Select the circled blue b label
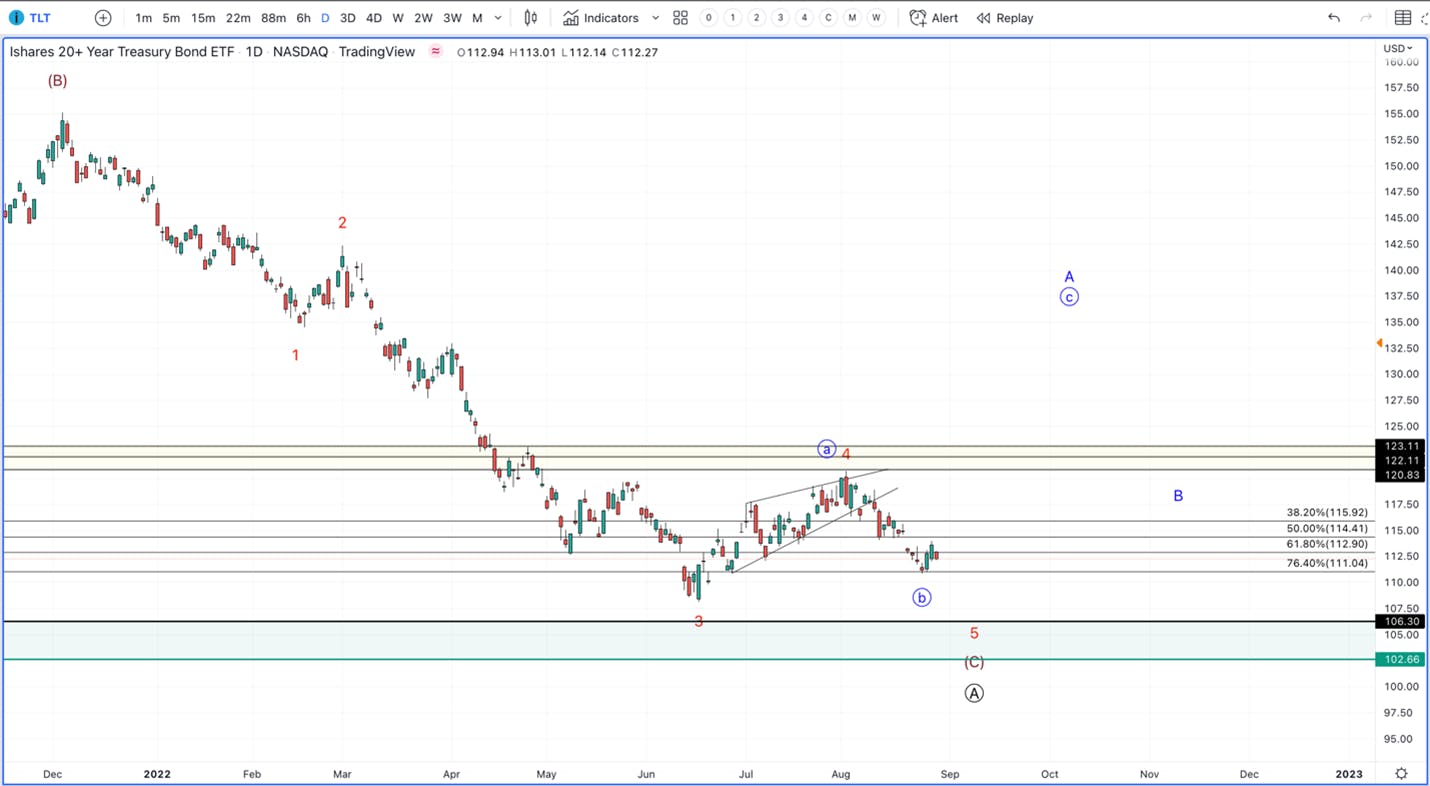 921,598
